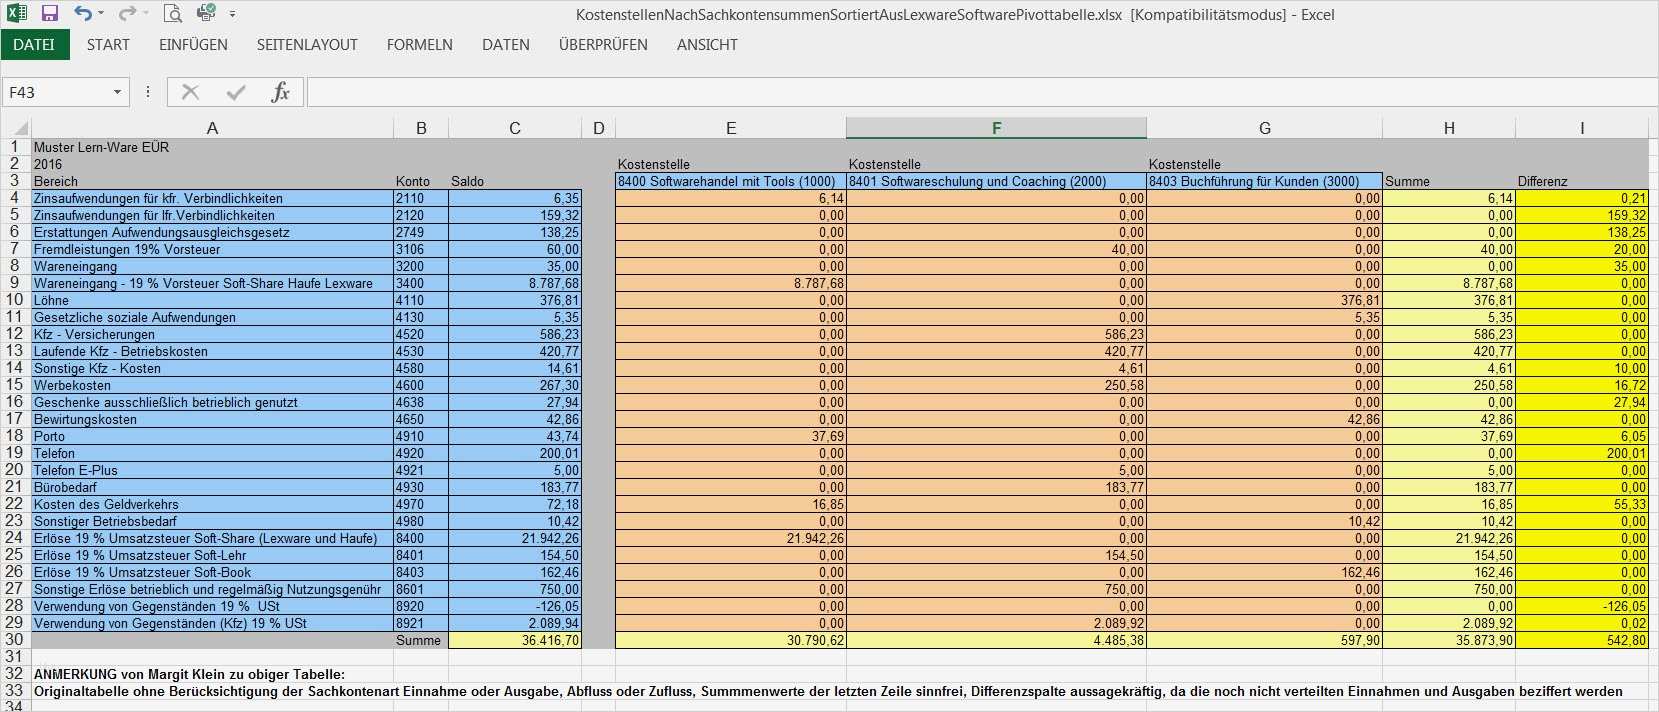The image size is (1659, 712).
Task: Open print preview from quick access toolbar
Action: coord(173,14)
